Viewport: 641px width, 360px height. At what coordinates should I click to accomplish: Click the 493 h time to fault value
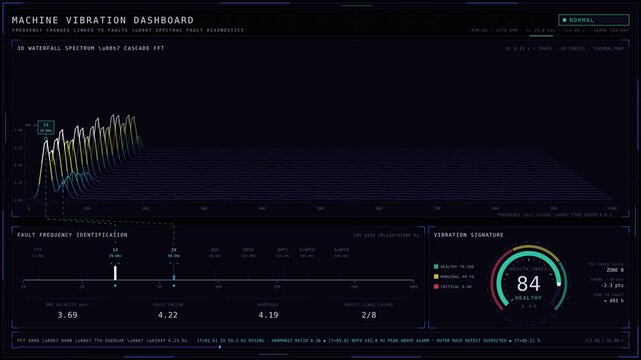coord(614,300)
